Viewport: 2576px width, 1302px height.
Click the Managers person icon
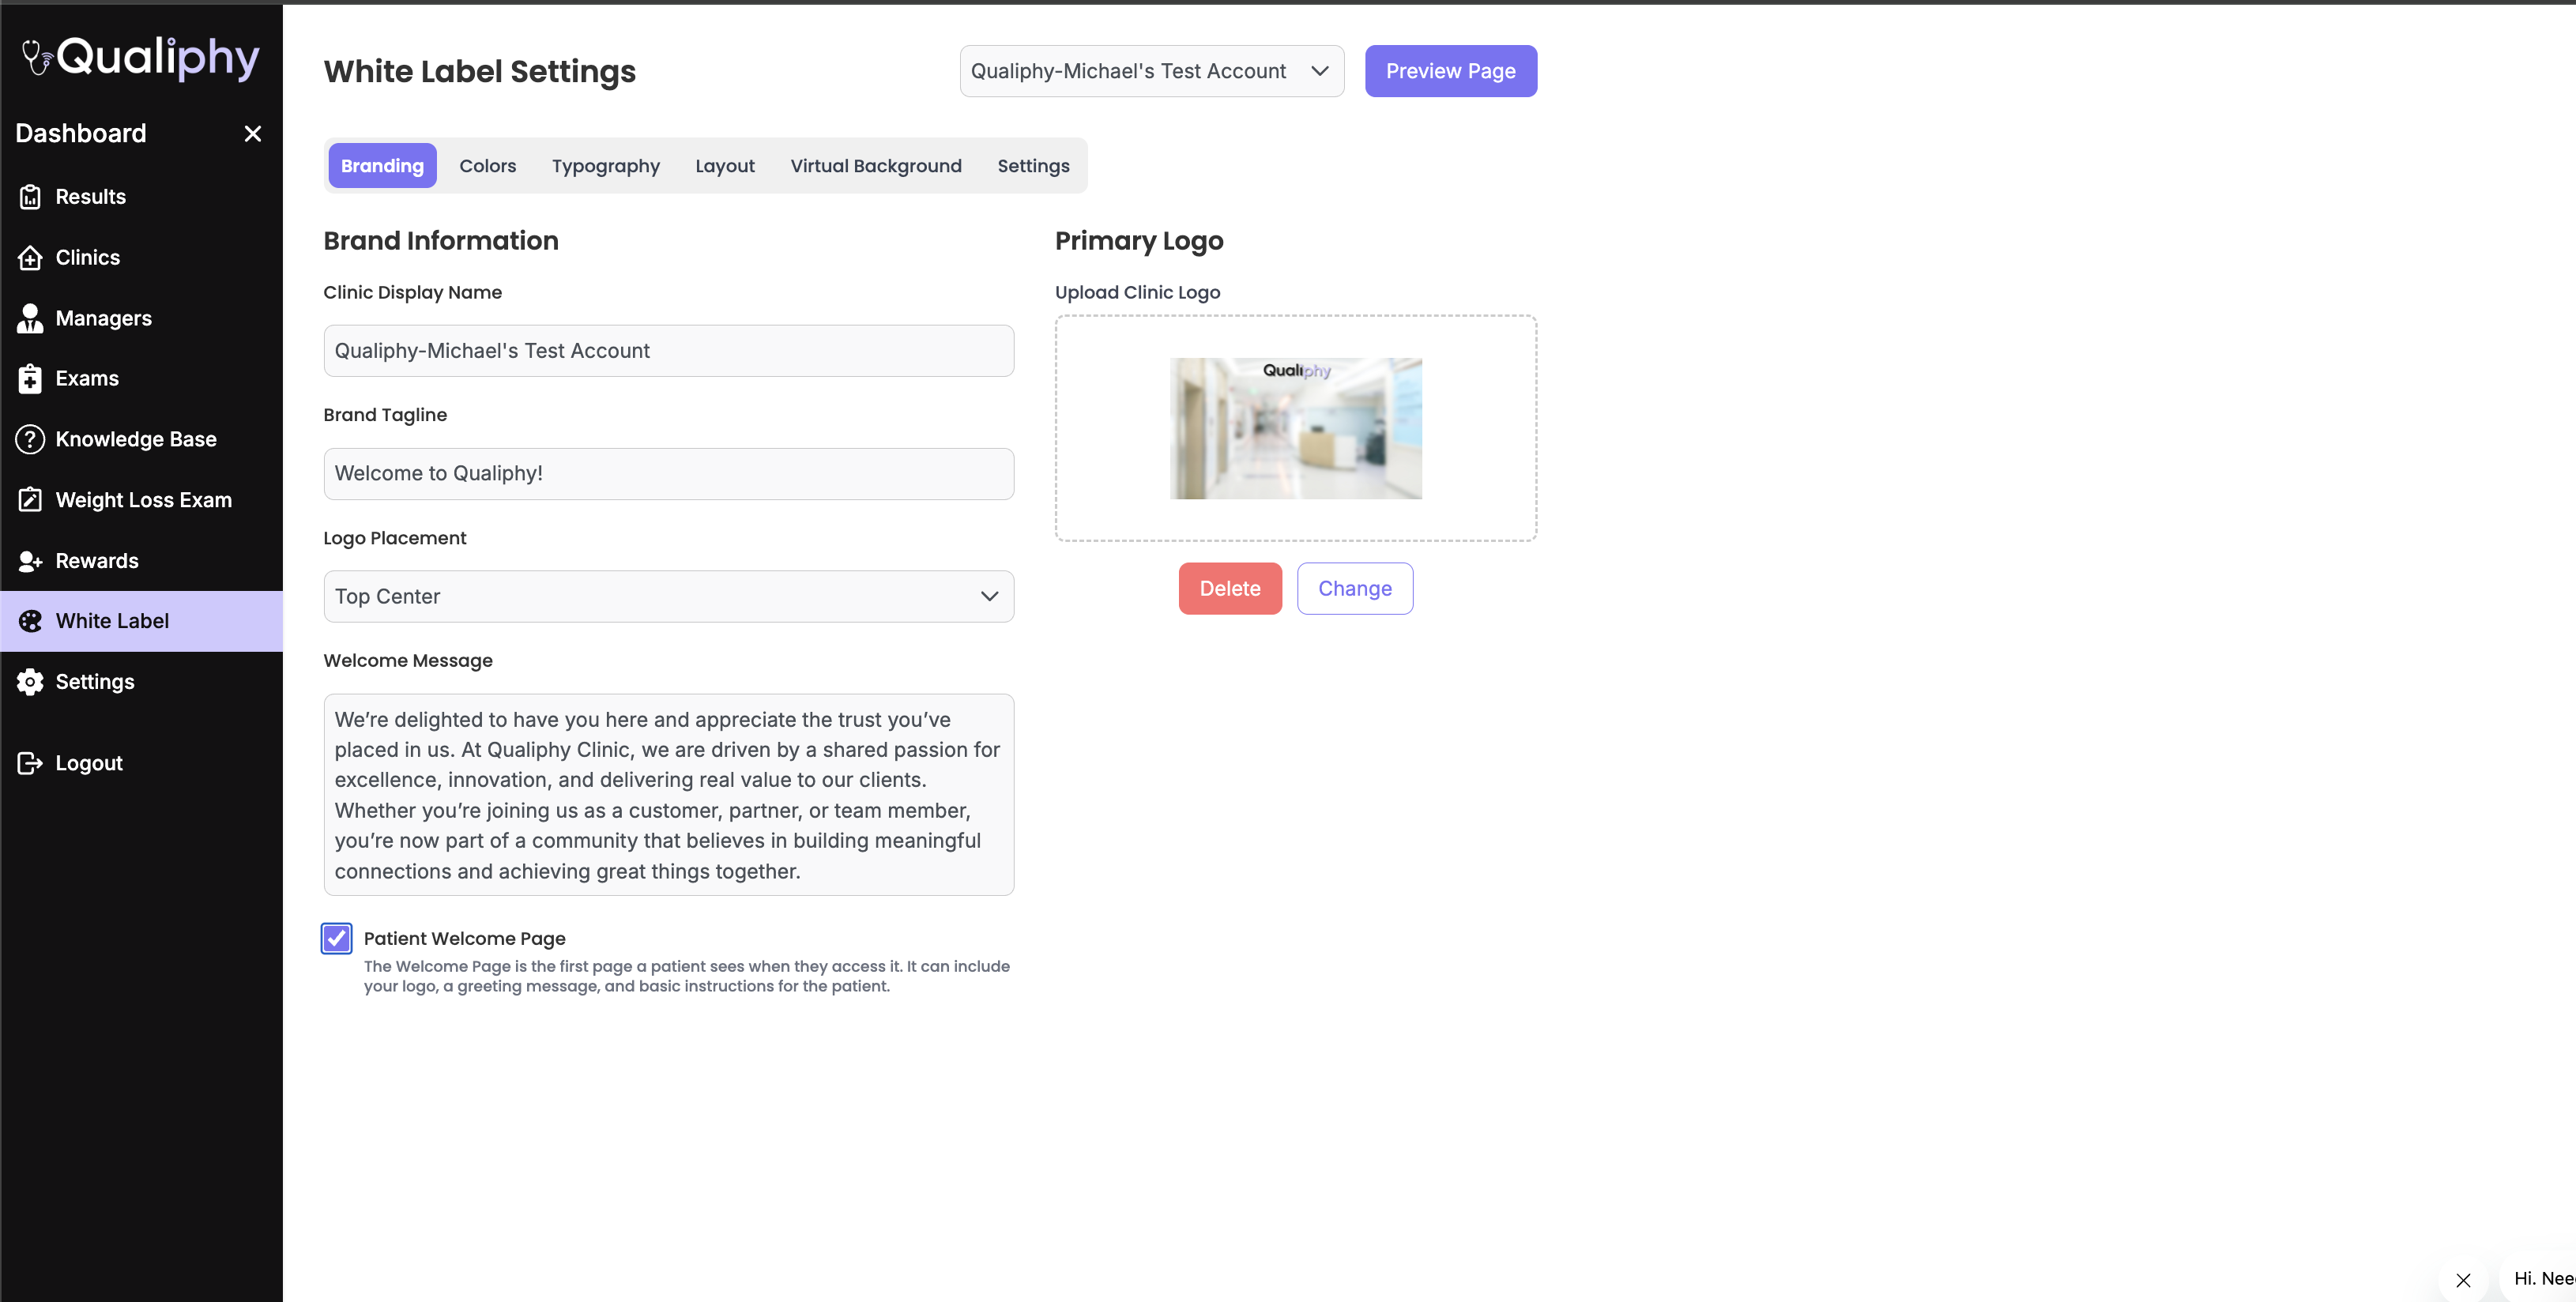[x=30, y=318]
